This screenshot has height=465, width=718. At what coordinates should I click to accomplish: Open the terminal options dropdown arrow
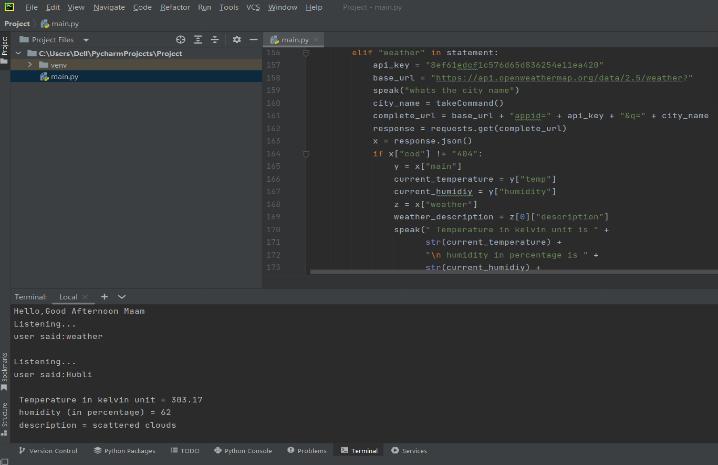pyautogui.click(x=122, y=297)
